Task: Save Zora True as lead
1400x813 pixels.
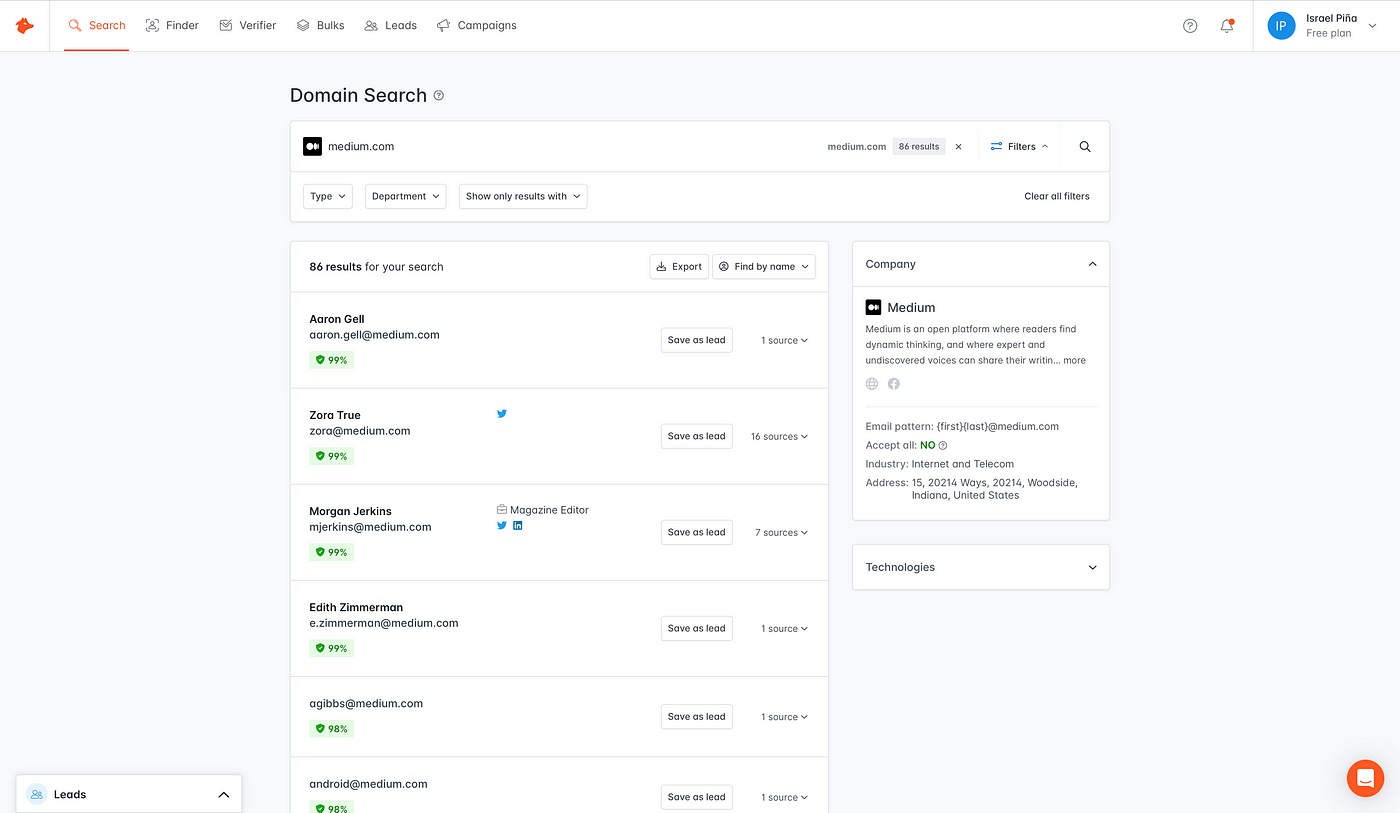Action: (697, 436)
